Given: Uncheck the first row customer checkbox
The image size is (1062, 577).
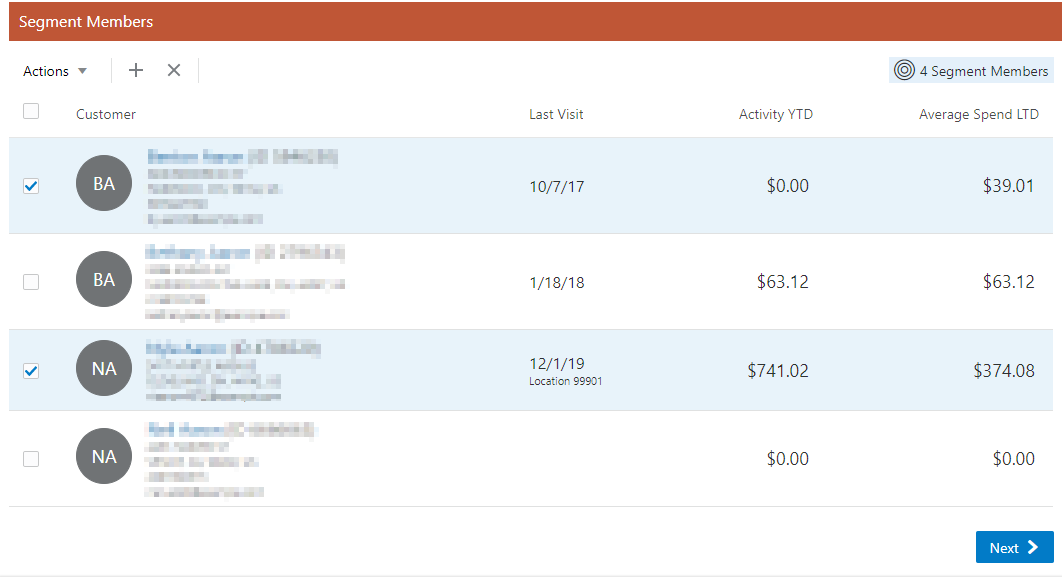Looking at the screenshot, I should (31, 186).
